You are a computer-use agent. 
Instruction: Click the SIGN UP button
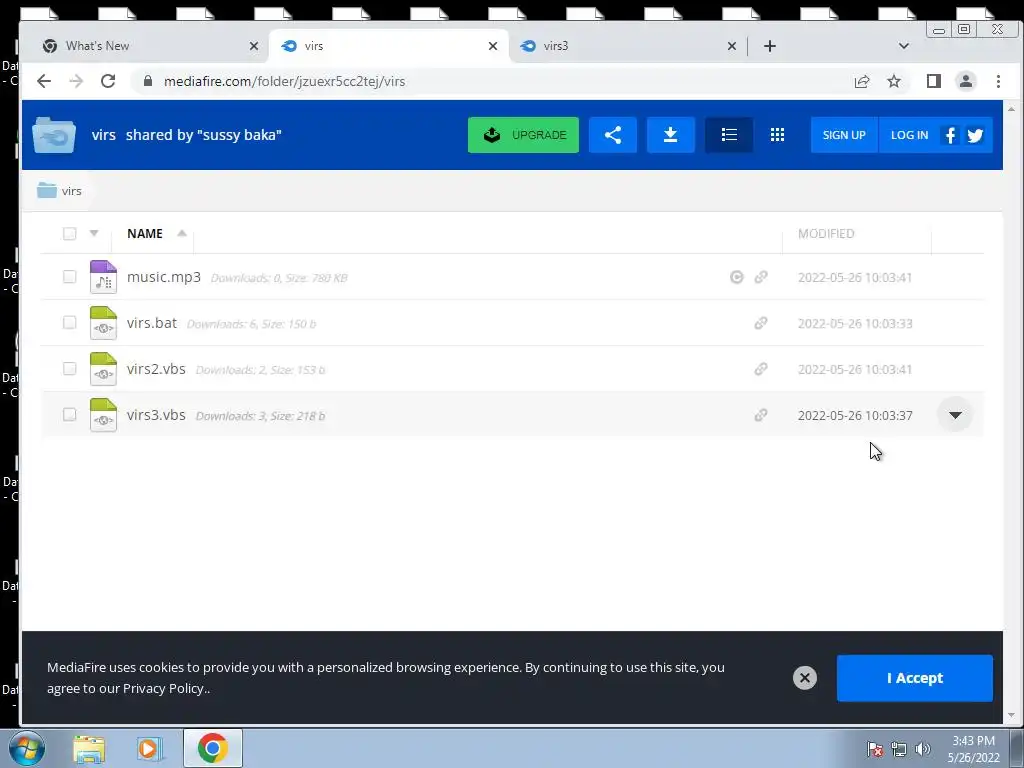point(844,135)
